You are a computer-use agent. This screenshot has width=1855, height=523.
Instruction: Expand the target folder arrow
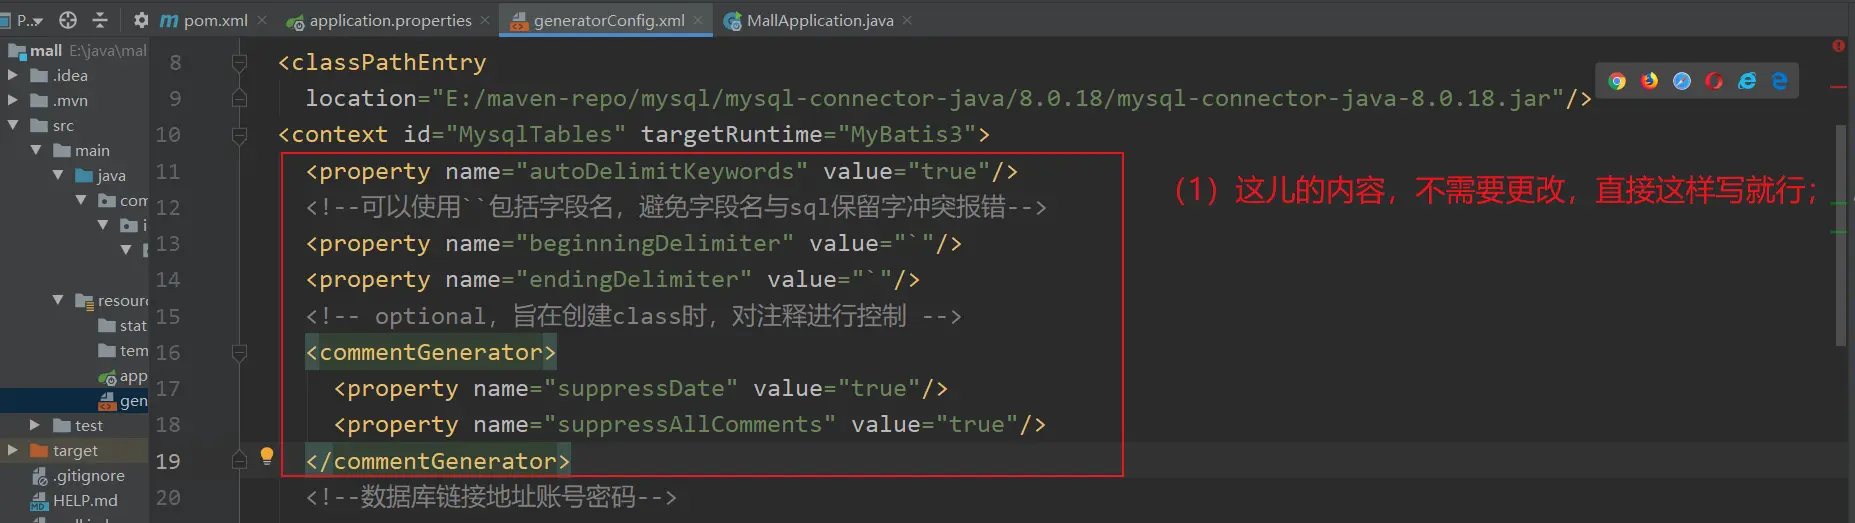coord(13,450)
